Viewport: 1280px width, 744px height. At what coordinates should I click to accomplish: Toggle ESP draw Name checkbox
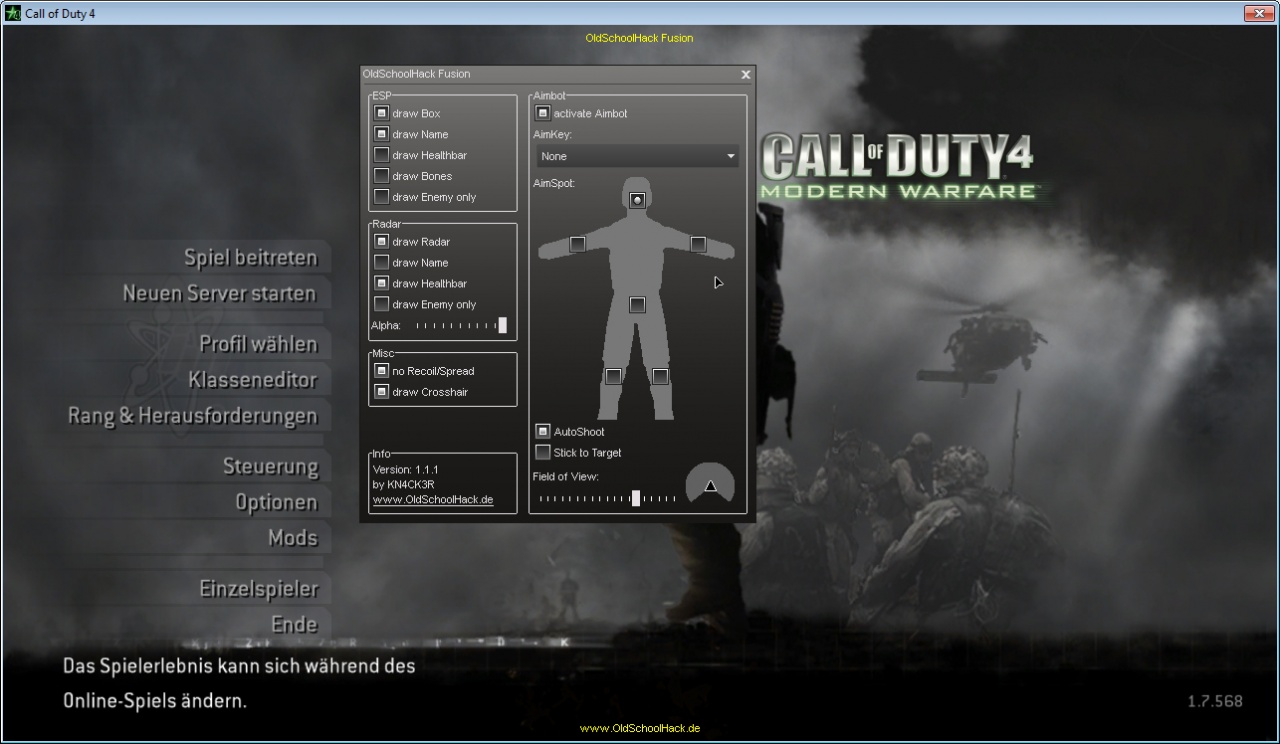[x=381, y=135]
